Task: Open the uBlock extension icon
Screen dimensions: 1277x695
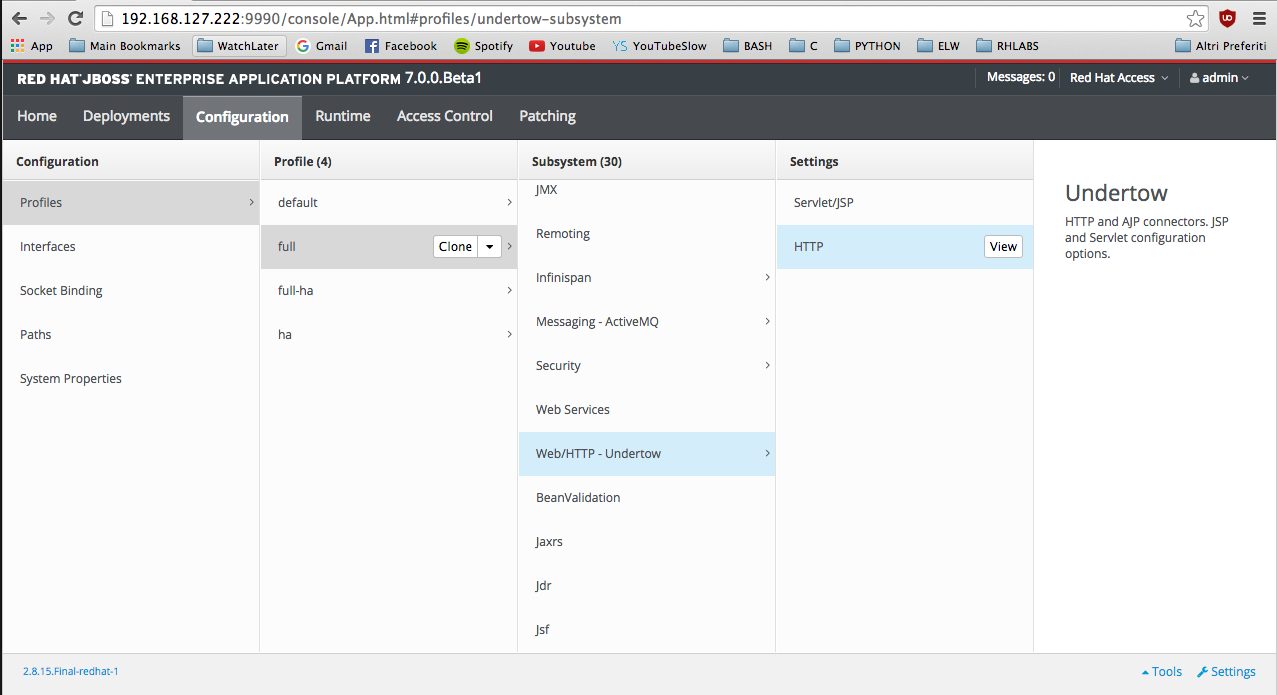Action: click(x=1226, y=18)
